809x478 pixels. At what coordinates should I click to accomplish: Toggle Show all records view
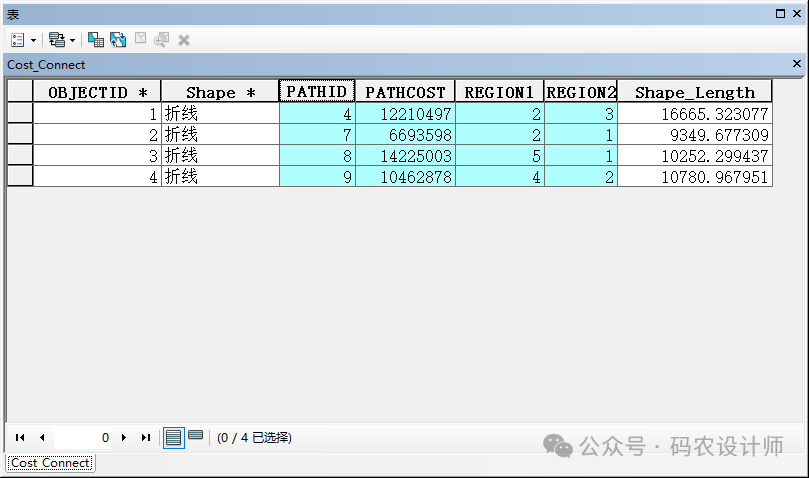tap(174, 438)
